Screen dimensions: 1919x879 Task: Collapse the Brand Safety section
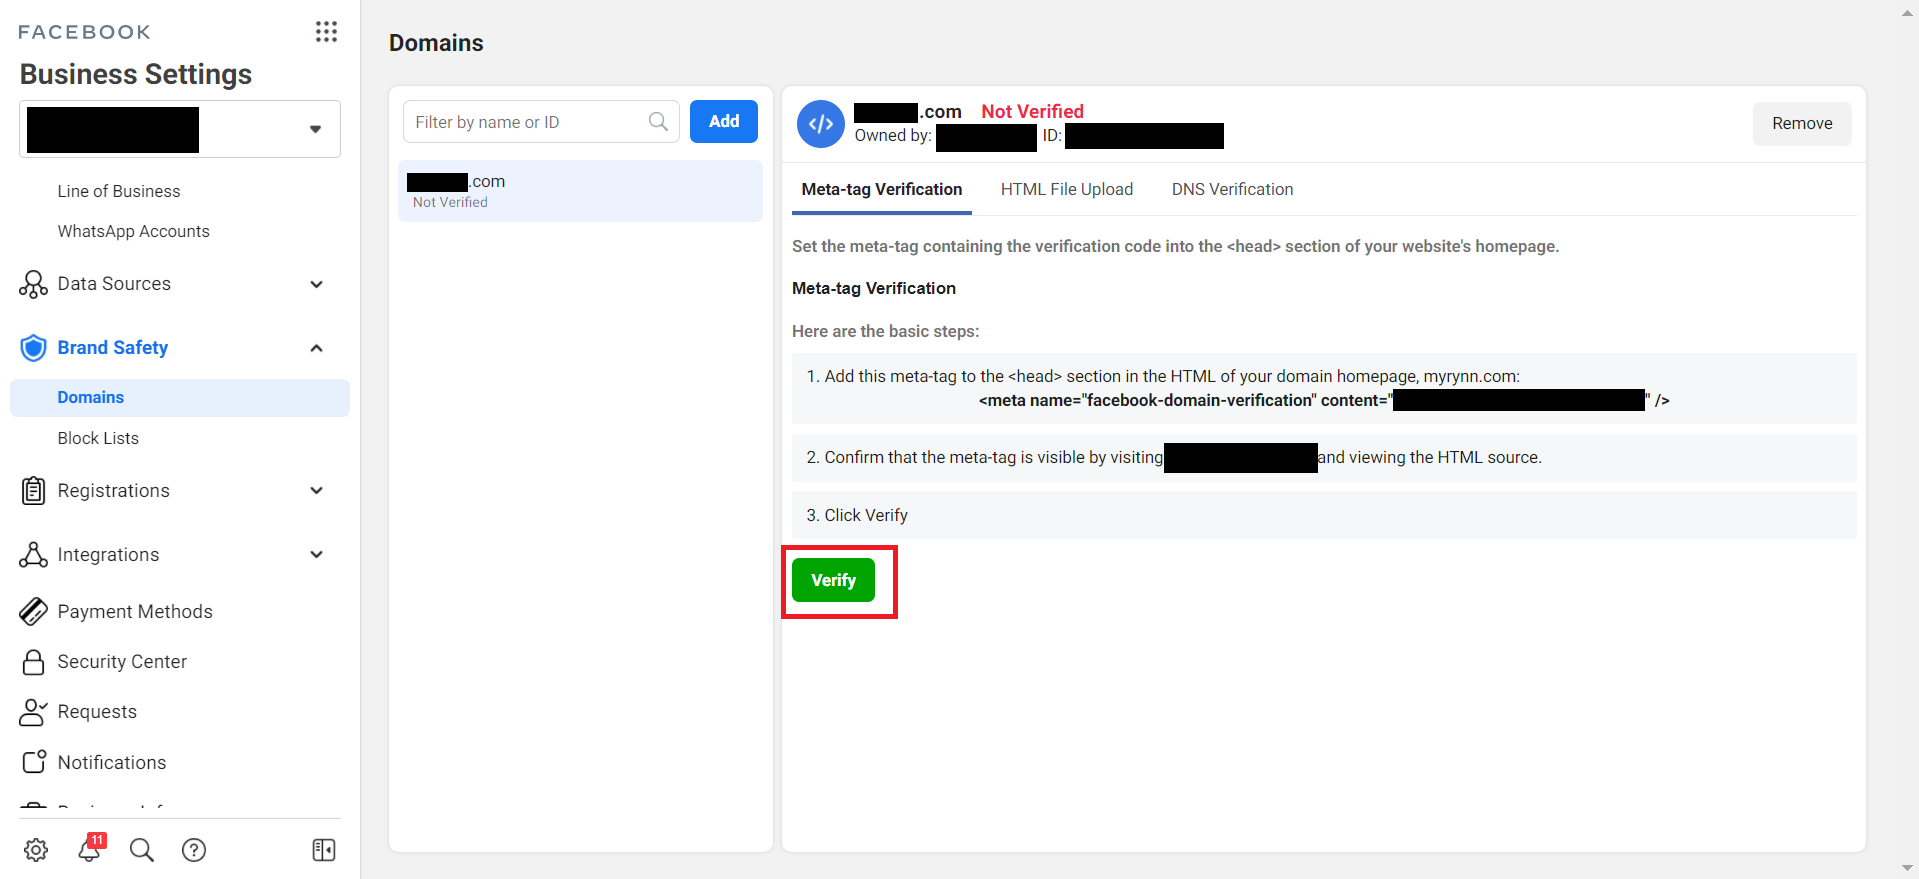point(317,348)
